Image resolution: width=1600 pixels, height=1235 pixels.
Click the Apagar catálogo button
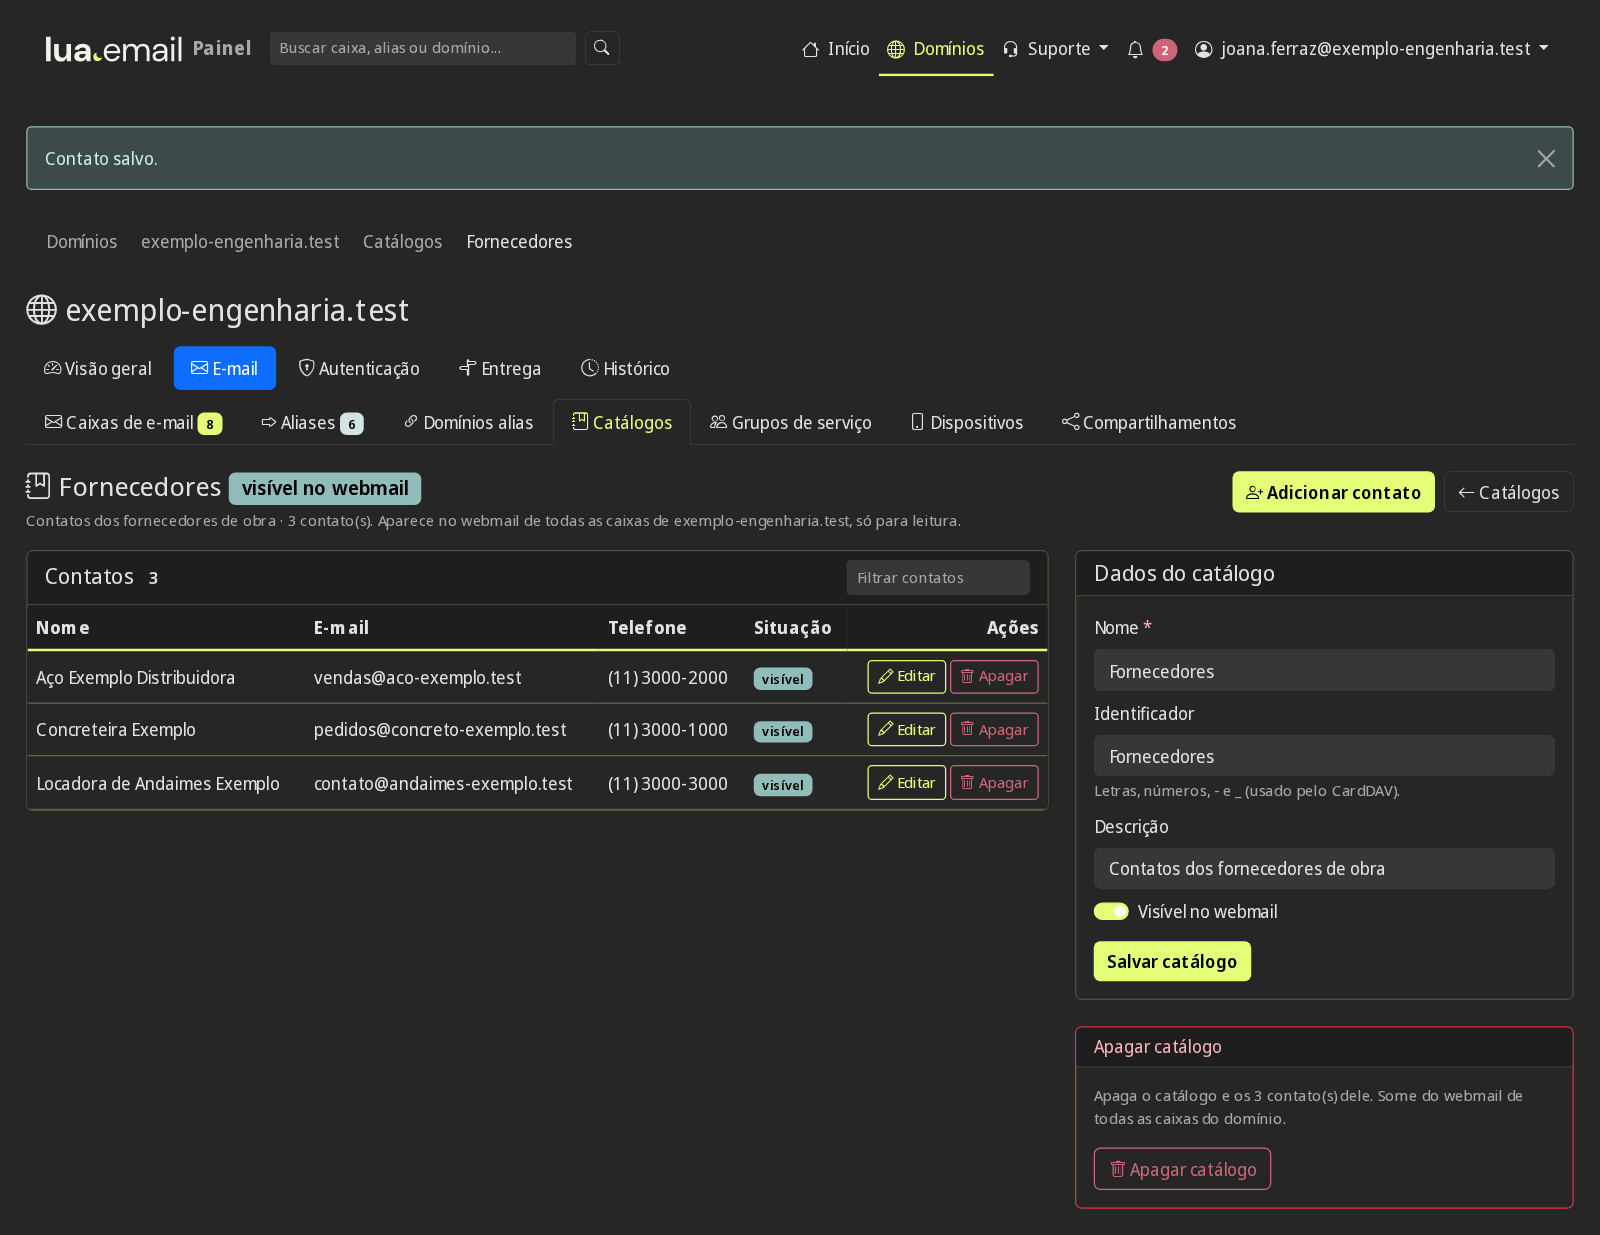click(1182, 1169)
